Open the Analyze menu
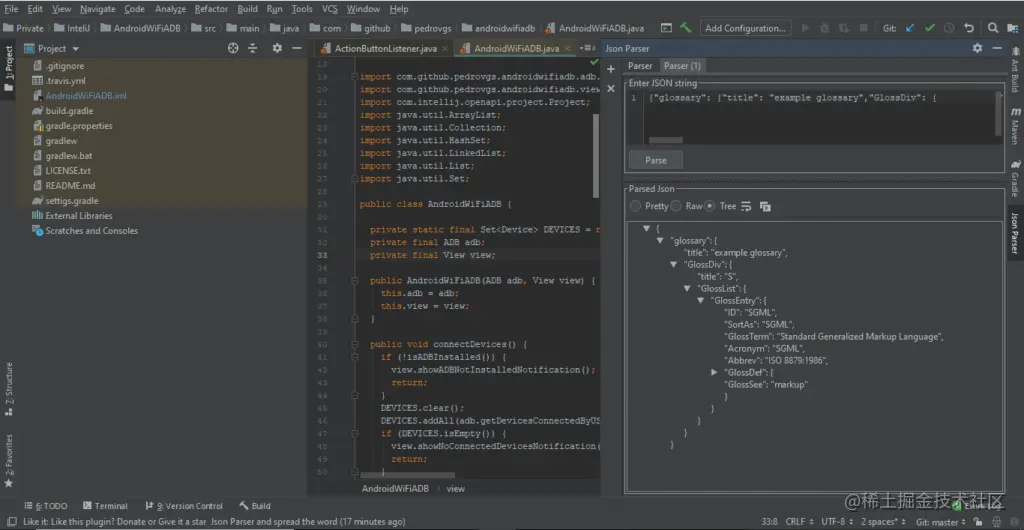Screen dimensions: 1024x530 [x=170, y=9]
